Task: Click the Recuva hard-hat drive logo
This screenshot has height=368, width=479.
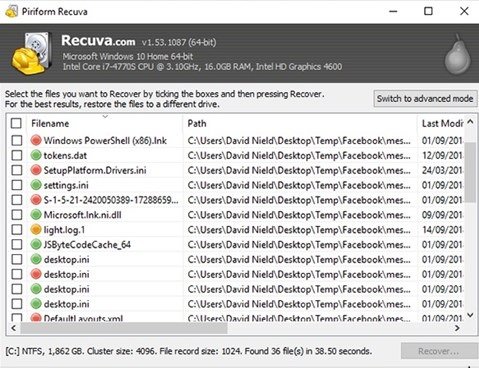Action: [32, 53]
